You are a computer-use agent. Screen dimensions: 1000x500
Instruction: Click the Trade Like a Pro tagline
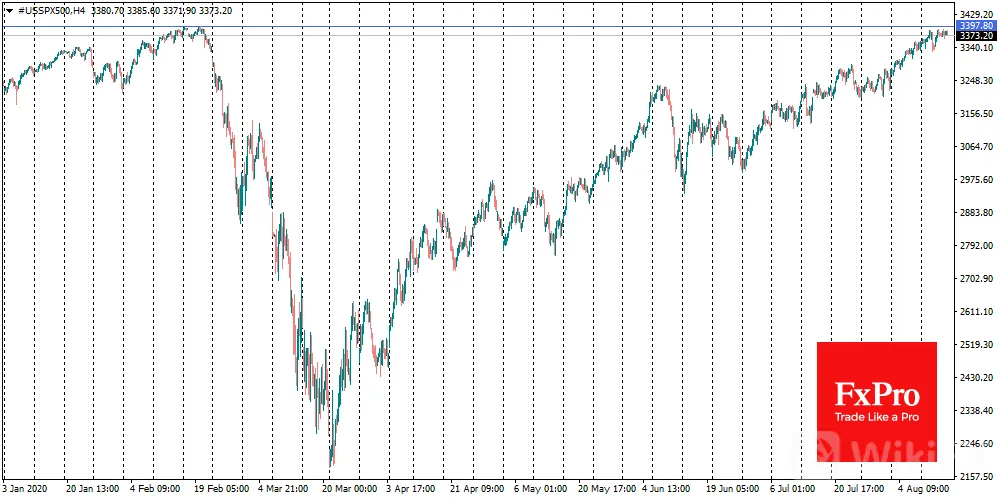(876, 418)
